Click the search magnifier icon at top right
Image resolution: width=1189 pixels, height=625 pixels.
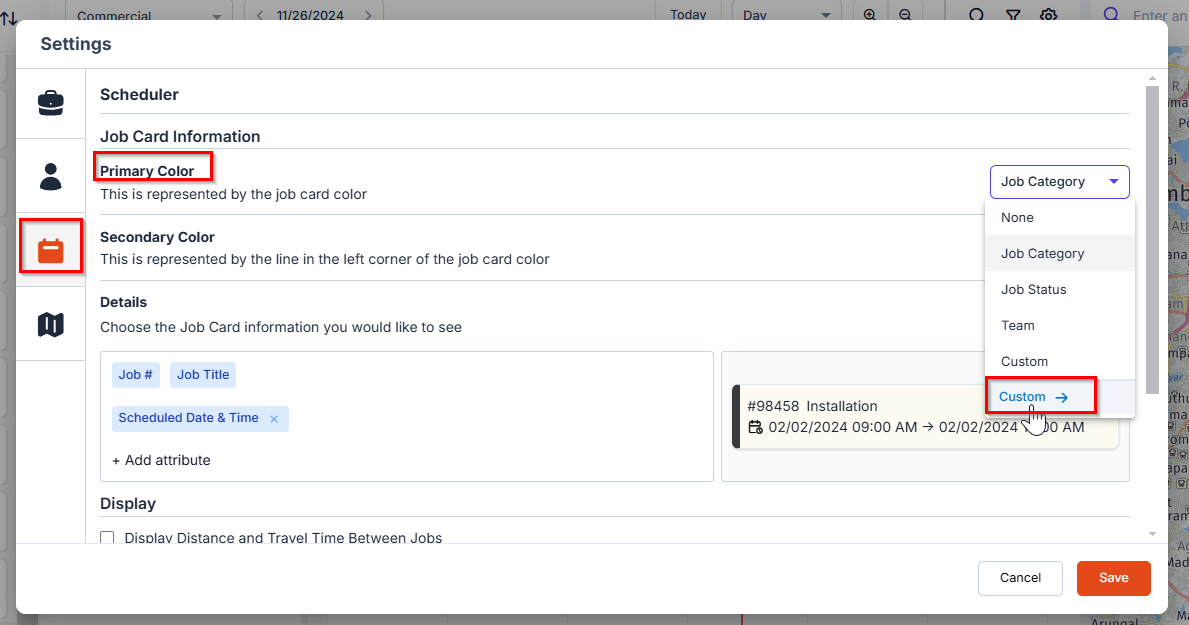pyautogui.click(x=1111, y=14)
